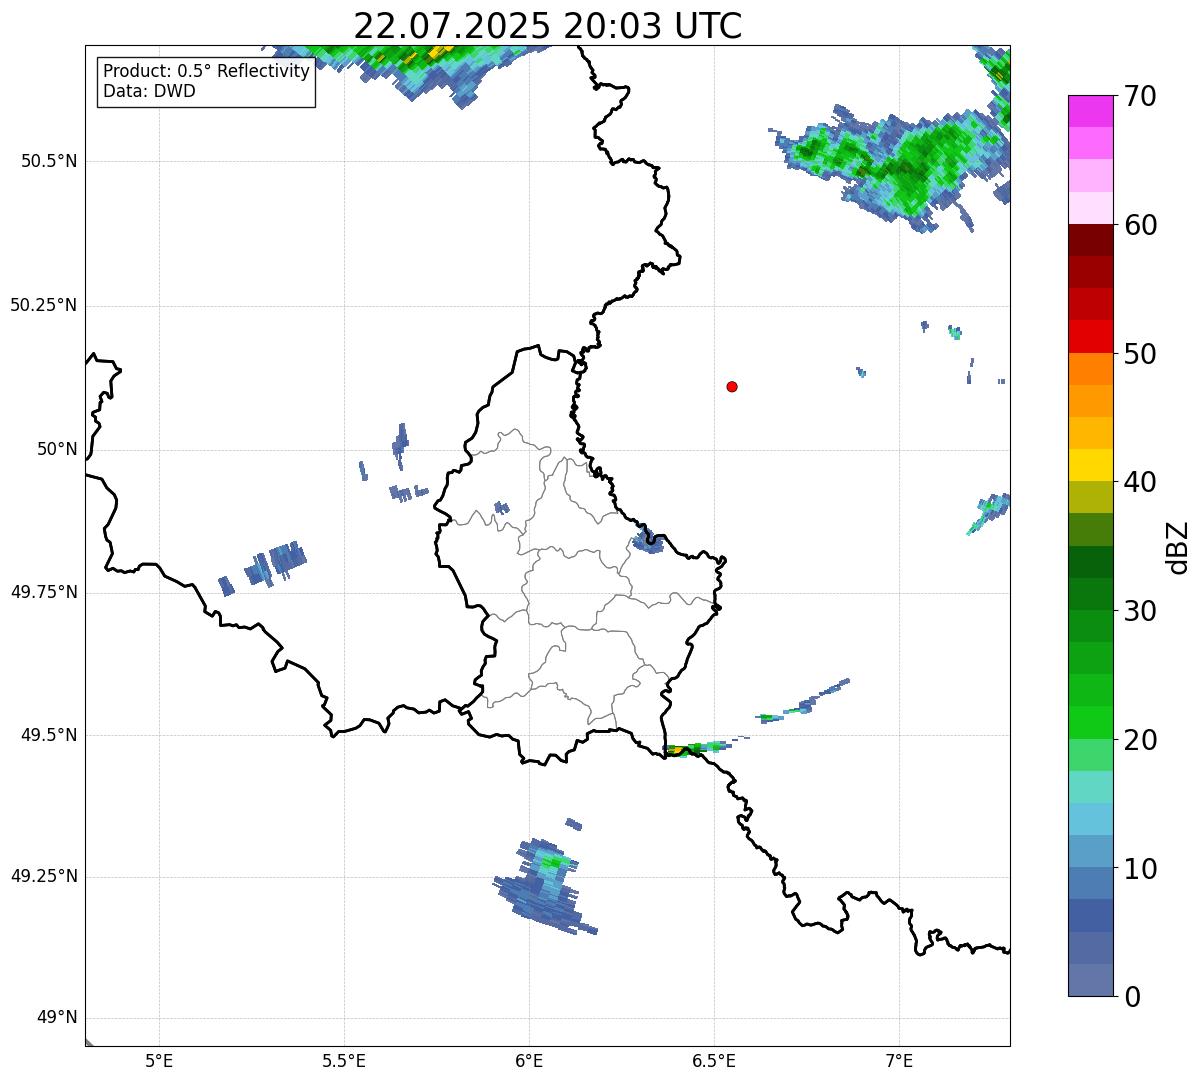Click the plot title 22.07.2025 20:03 UTC
The image size is (1202, 1081).
click(x=548, y=26)
